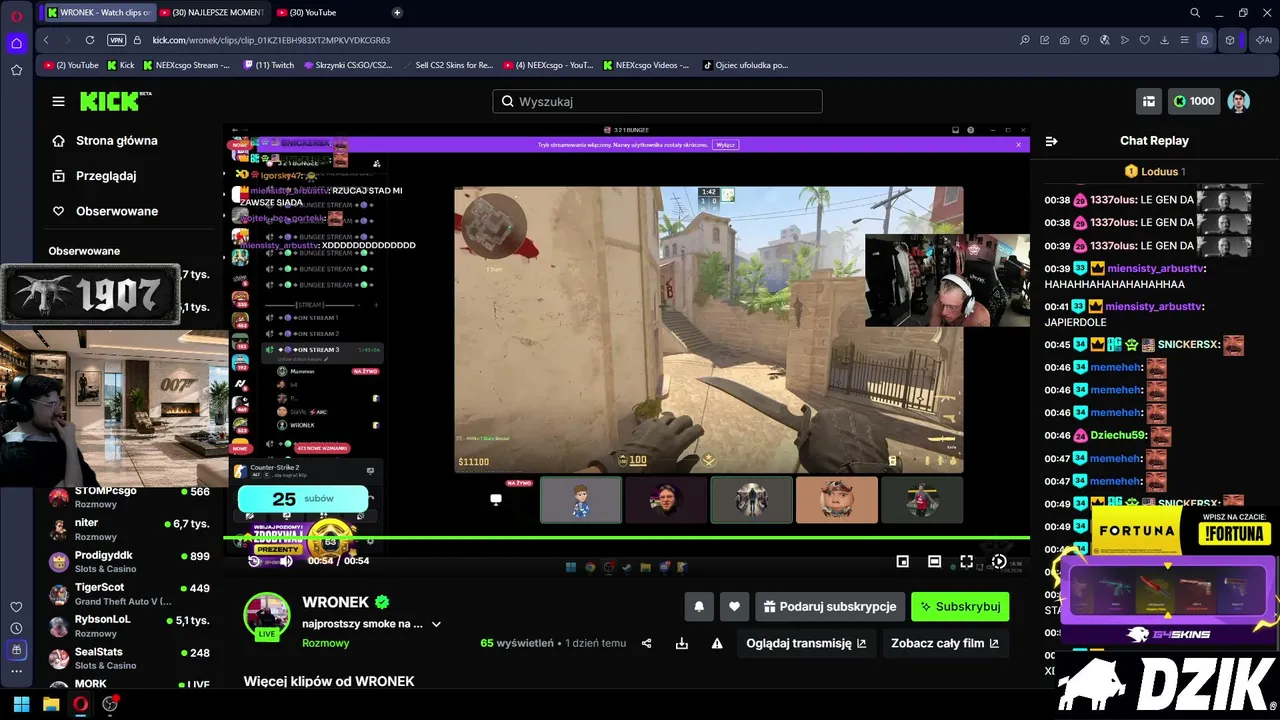Mute the clip's volume
1280x720 pixels.
pyautogui.click(x=286, y=561)
